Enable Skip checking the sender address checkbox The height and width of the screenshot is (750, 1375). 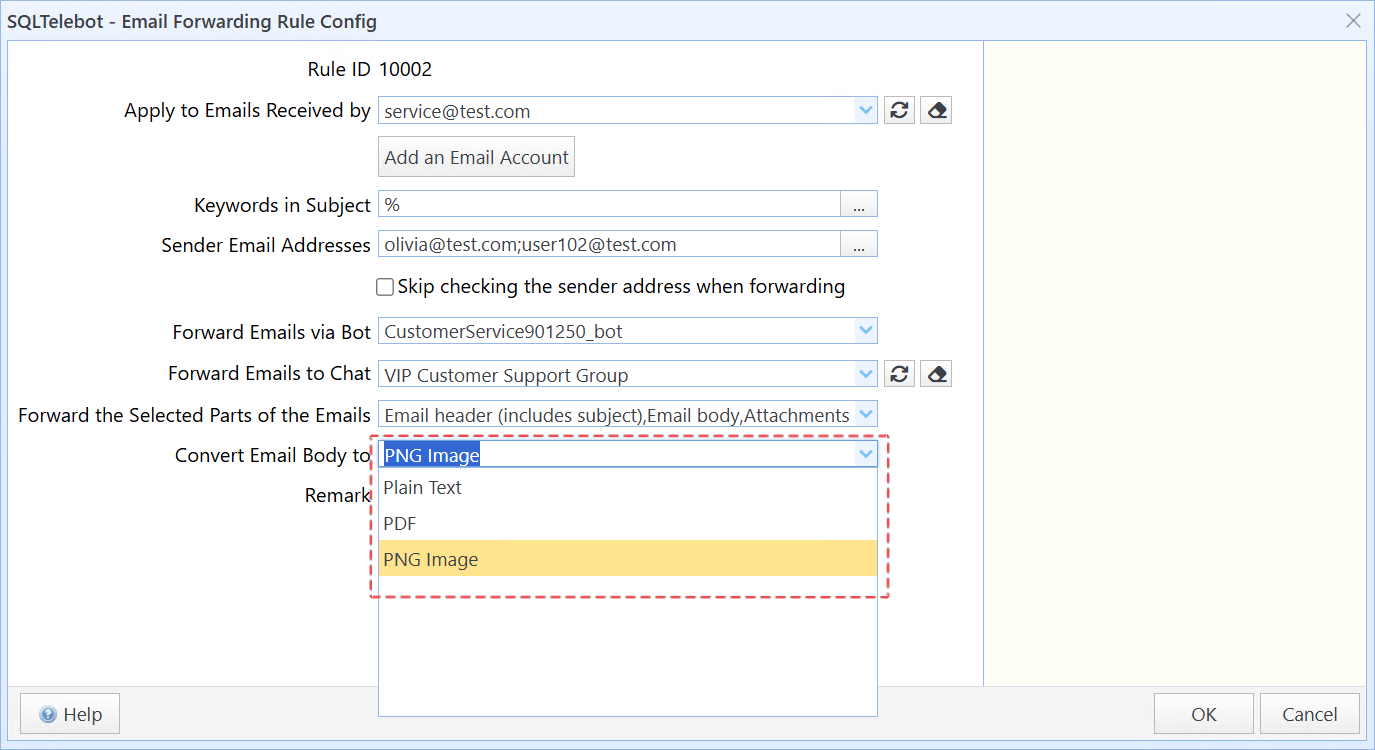pos(385,288)
